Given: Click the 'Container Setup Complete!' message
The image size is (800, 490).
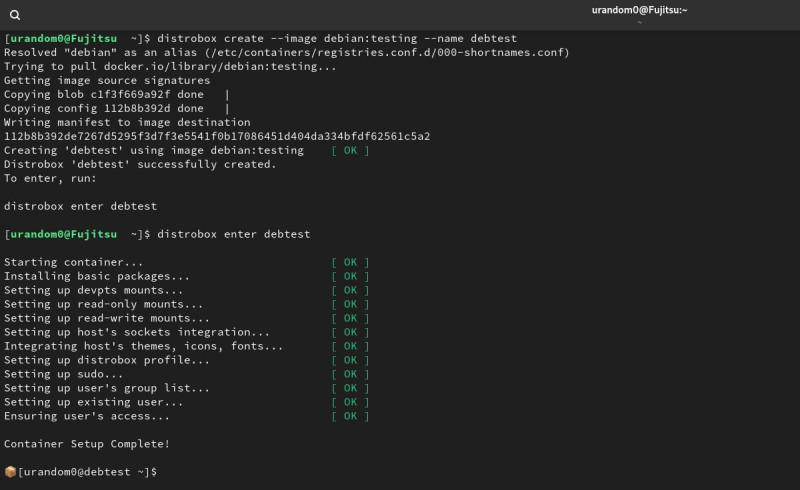Looking at the screenshot, I should click(x=87, y=443).
